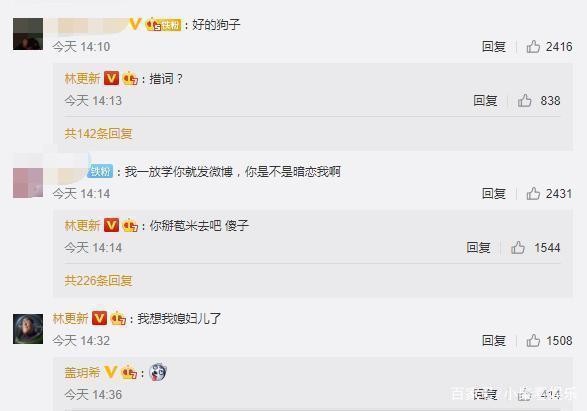Reply to the '好的狗子' comment
Image resolution: width=587 pixels, height=411 pixels.
(x=494, y=47)
